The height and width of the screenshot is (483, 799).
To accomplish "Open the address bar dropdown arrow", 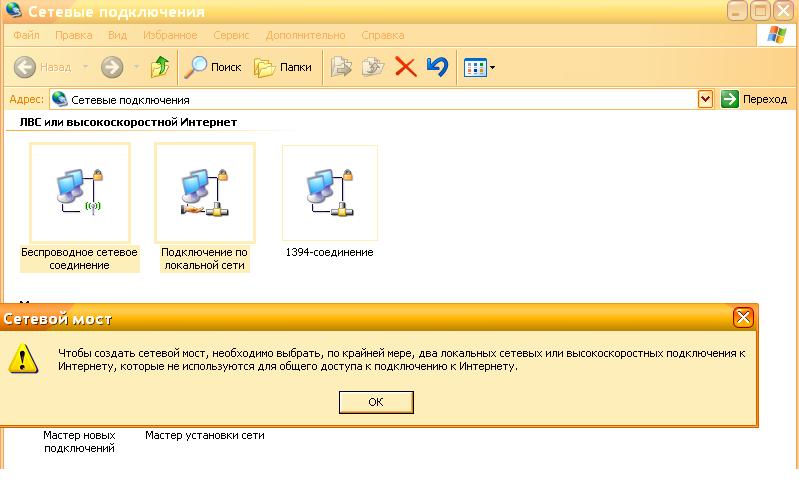I will (705, 99).
